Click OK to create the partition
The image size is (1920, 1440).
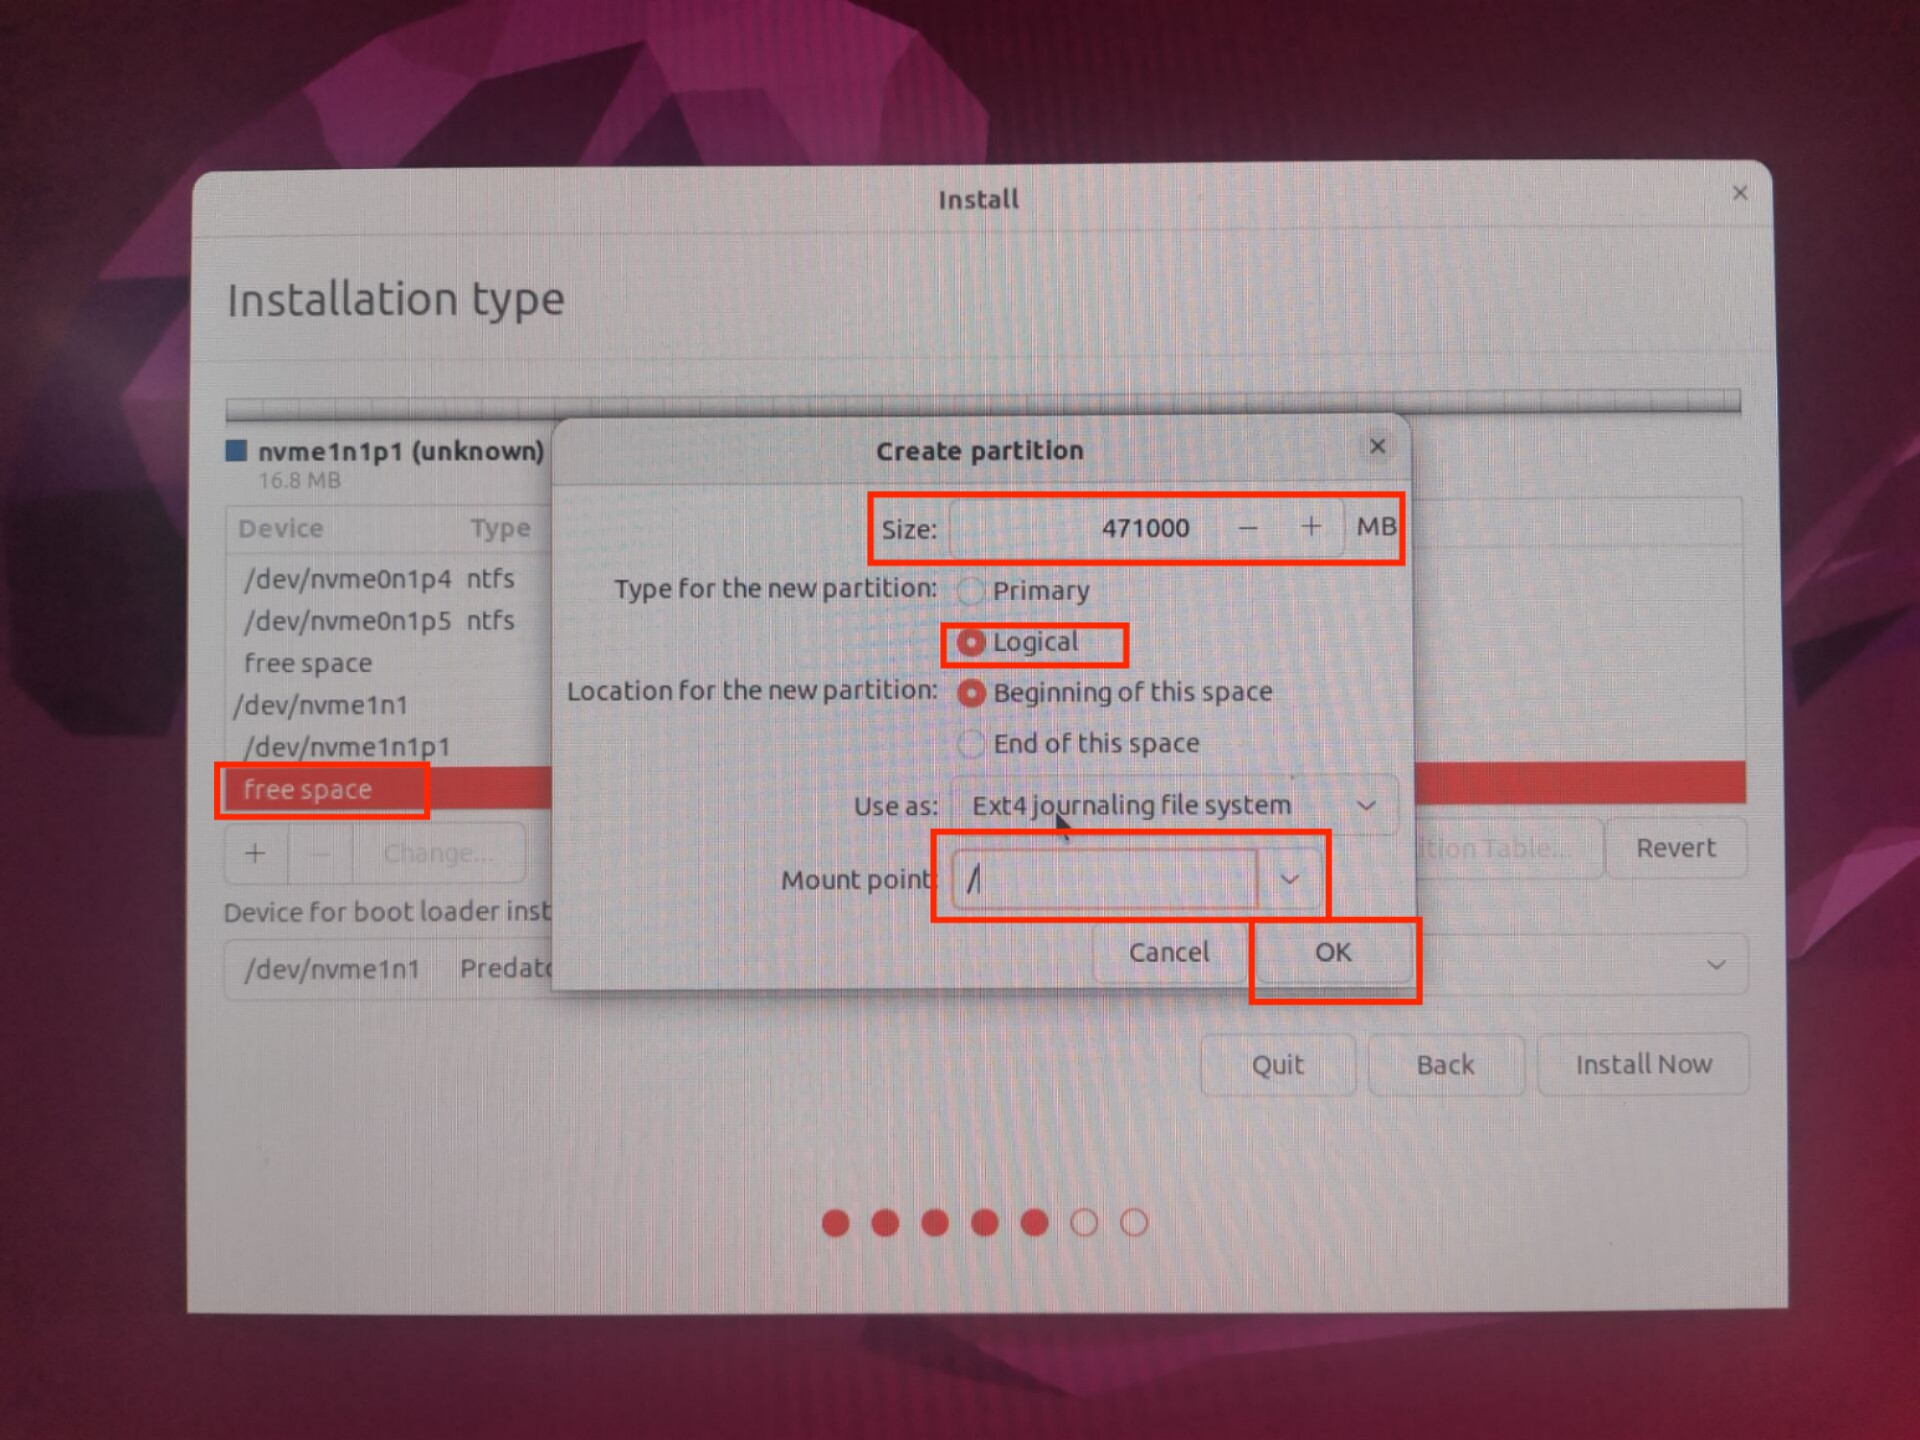pos(1332,952)
